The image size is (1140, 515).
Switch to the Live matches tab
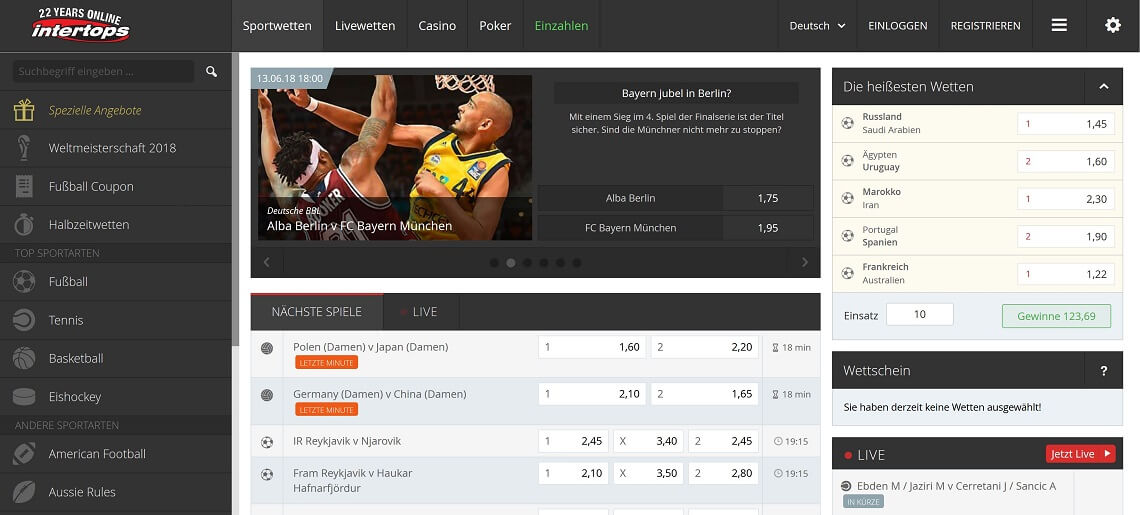point(422,311)
